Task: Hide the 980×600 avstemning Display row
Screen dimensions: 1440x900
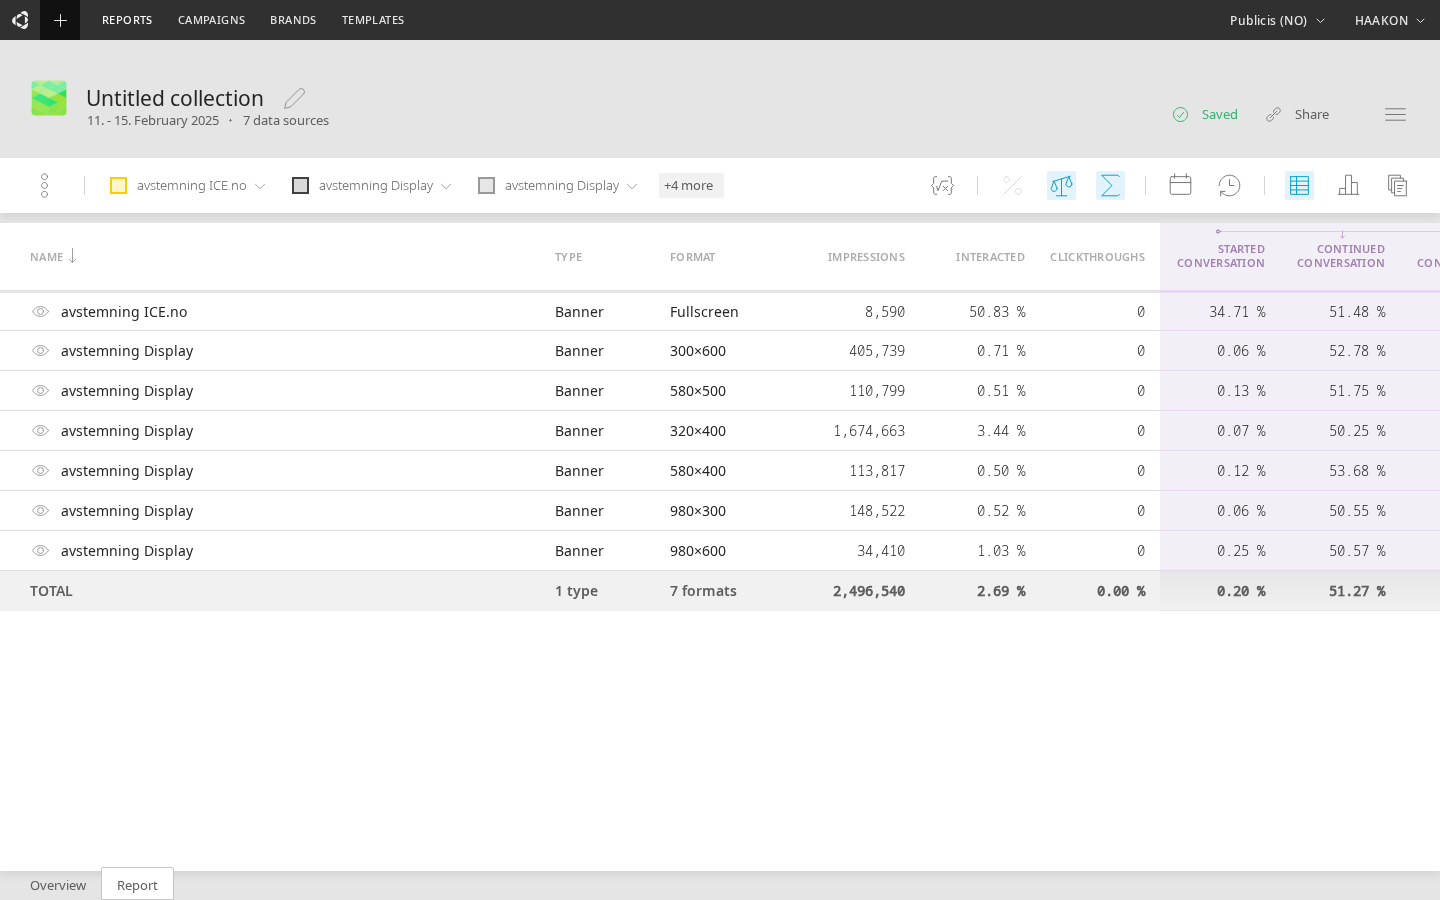Action: coord(41,551)
